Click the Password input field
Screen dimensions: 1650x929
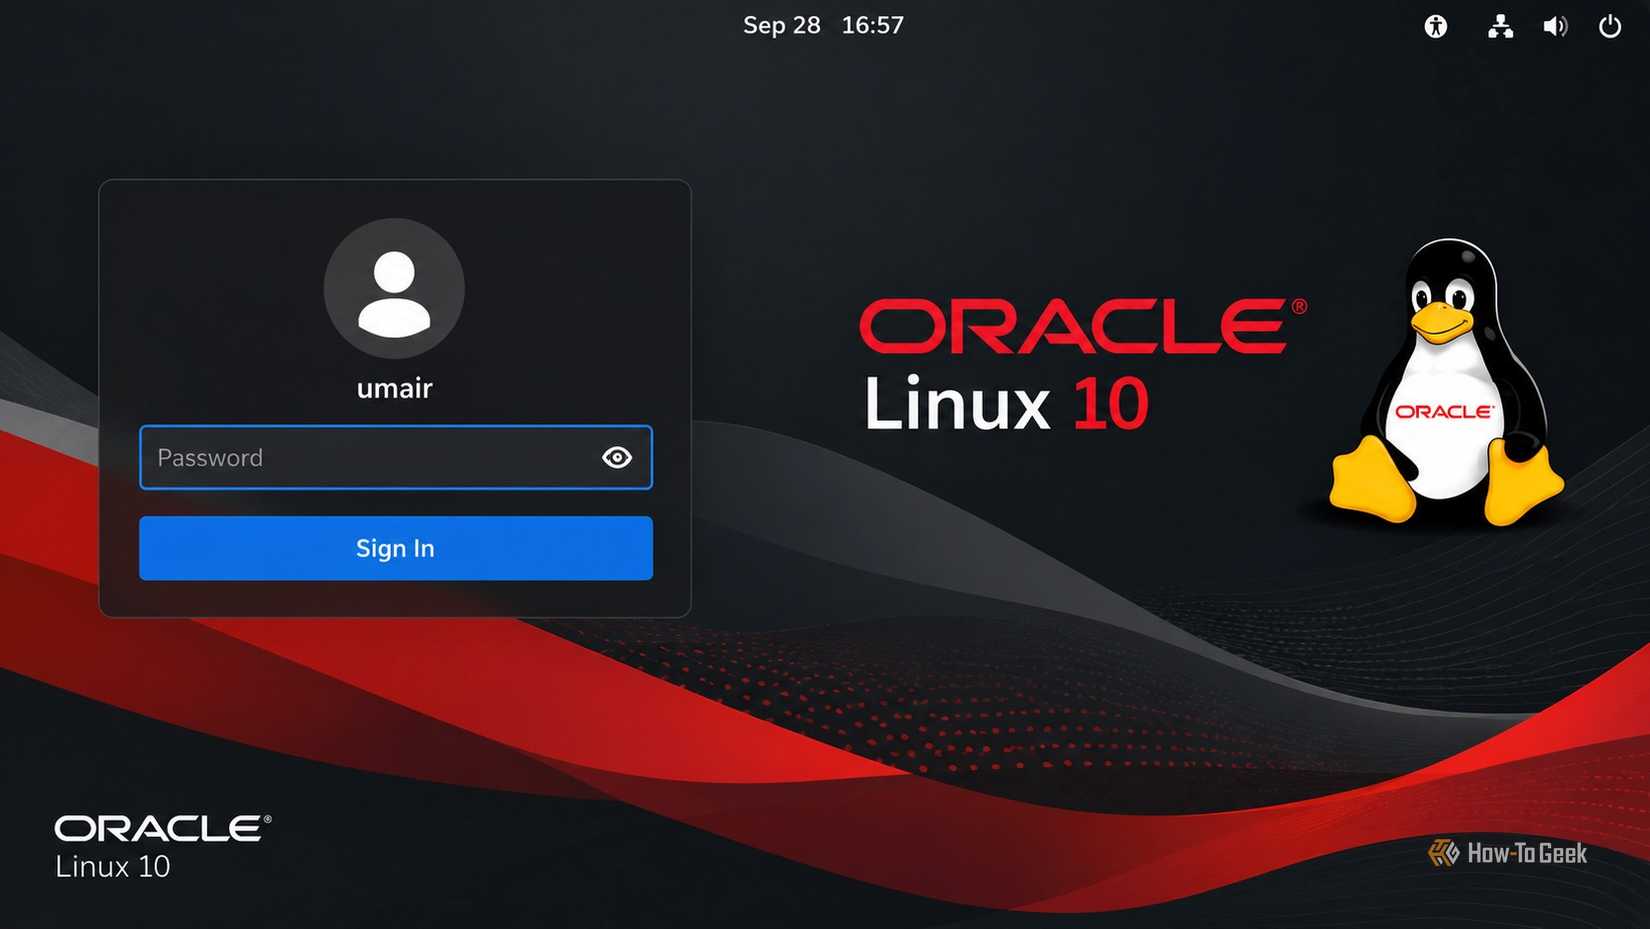point(396,457)
